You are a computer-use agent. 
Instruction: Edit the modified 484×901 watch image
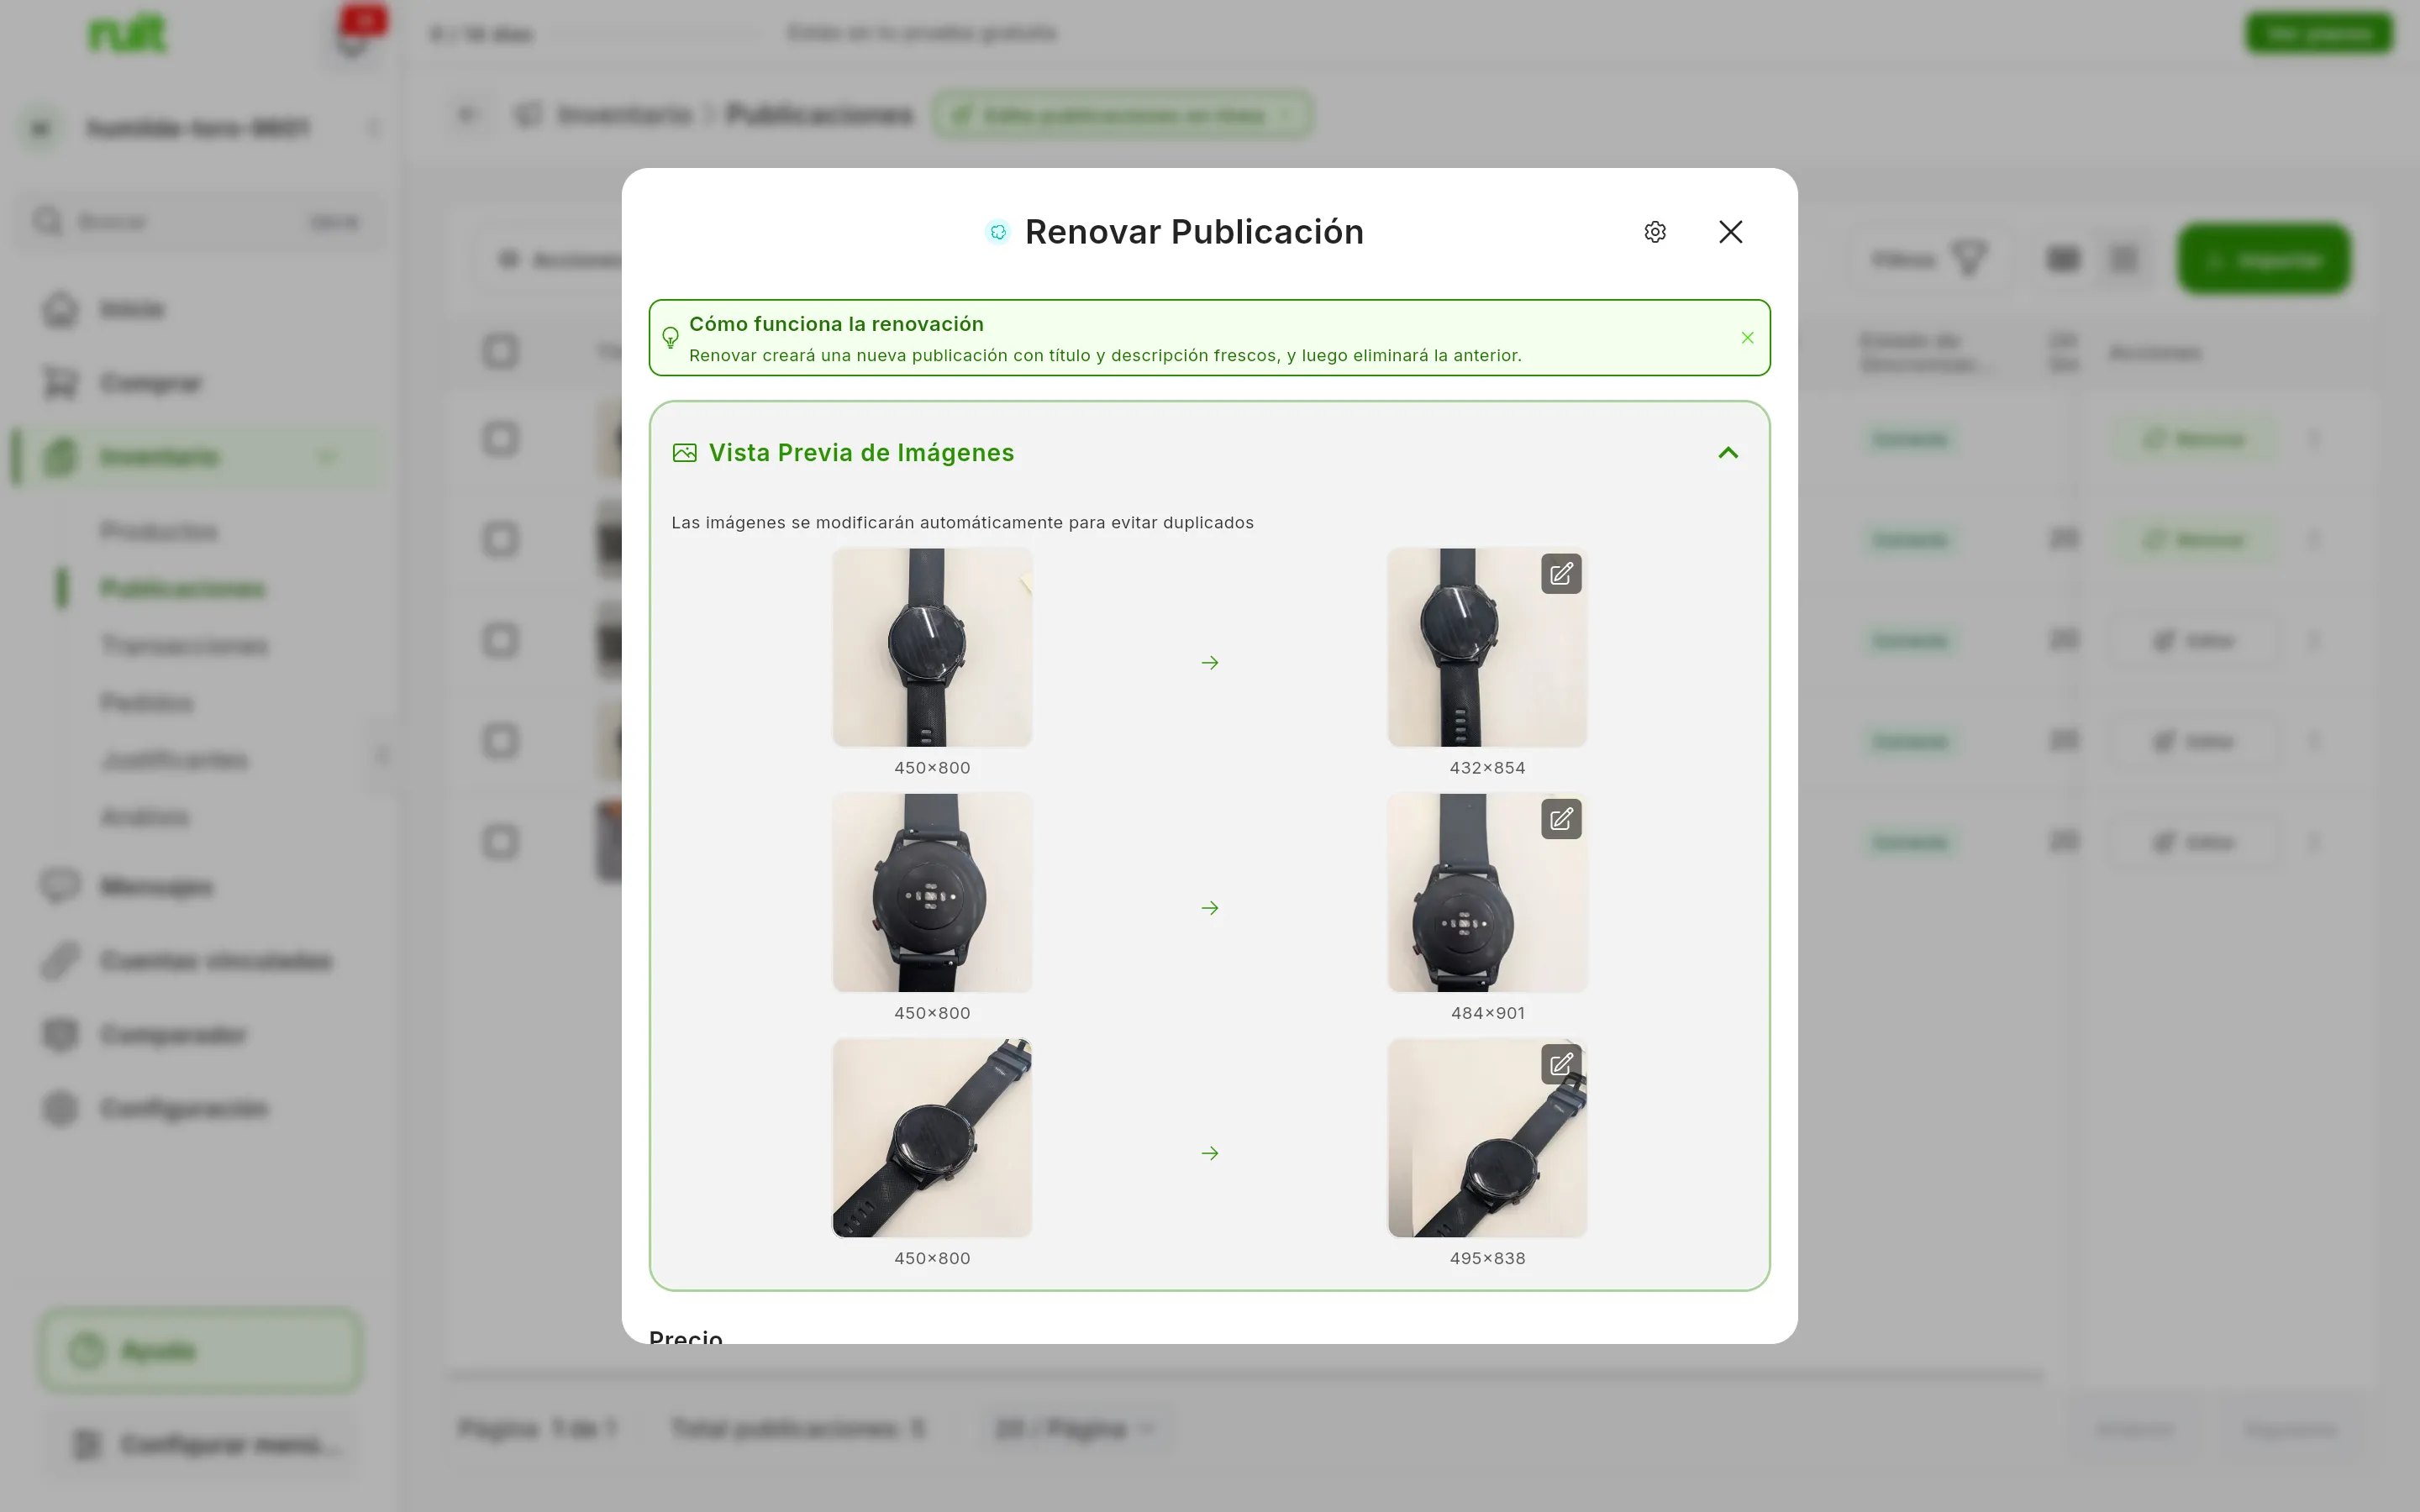(1561, 819)
